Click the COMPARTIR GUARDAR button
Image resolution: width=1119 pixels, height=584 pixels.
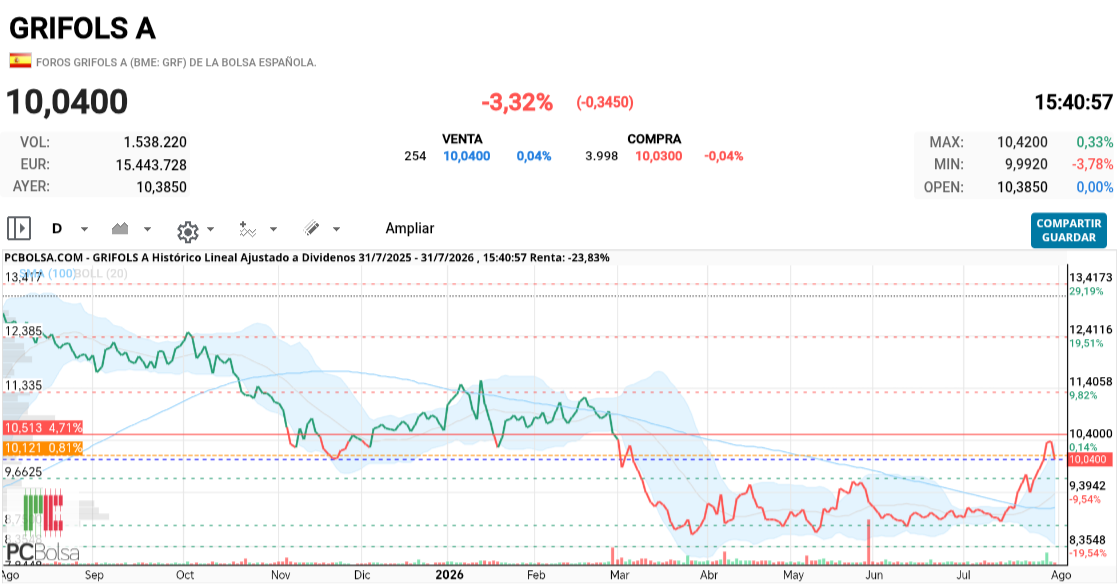pos(1068,231)
